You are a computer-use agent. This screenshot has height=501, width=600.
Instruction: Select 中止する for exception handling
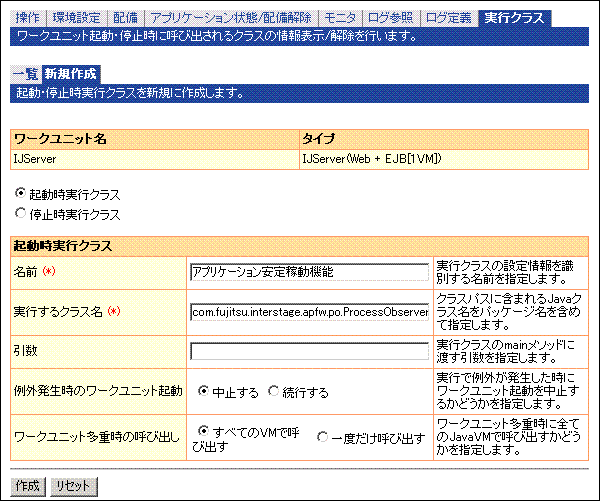(204, 392)
